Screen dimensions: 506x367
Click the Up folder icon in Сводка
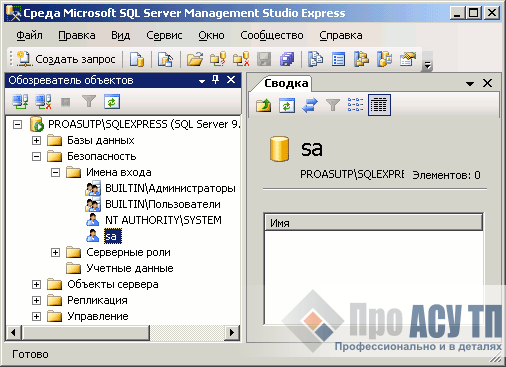[x=264, y=105]
